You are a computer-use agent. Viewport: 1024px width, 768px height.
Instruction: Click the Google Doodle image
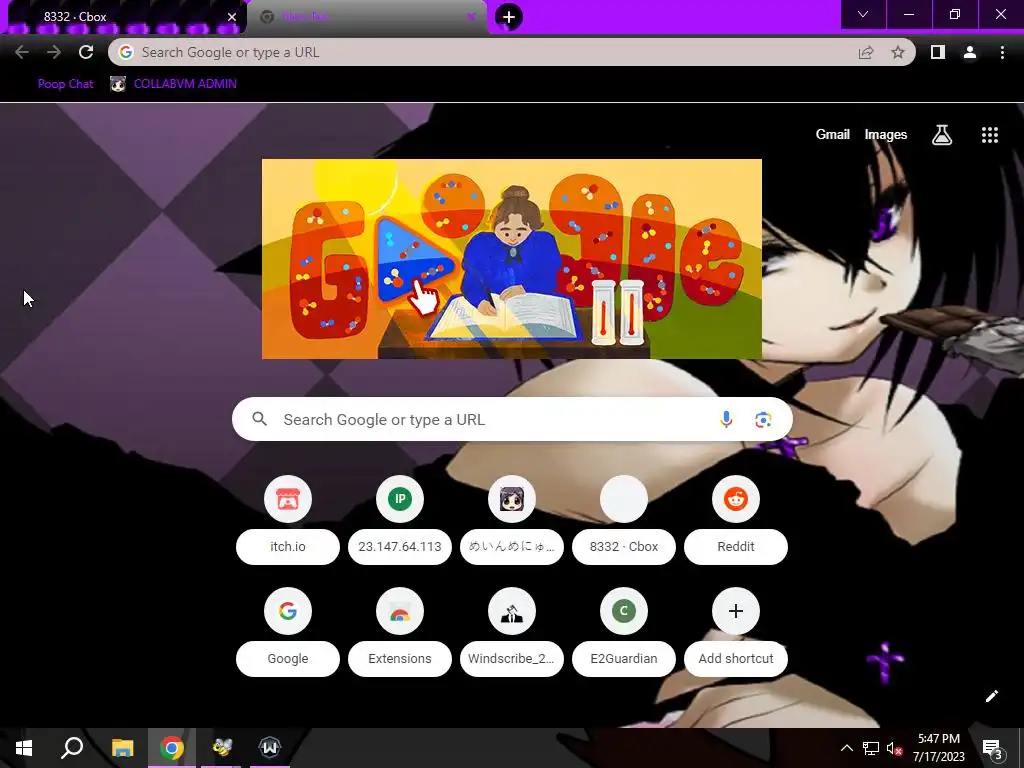point(511,259)
